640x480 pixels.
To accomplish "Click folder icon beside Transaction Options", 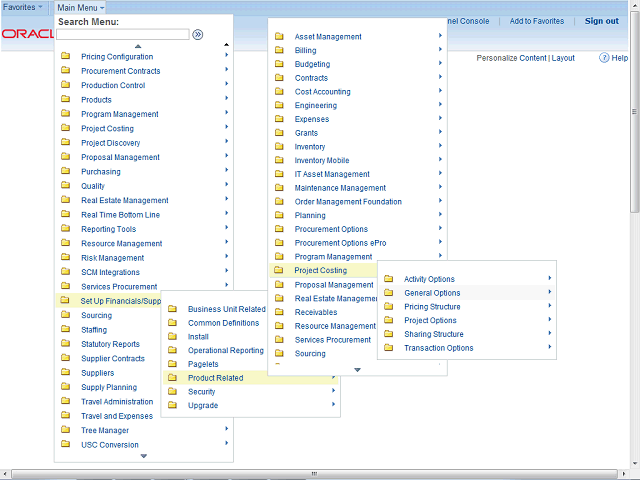I will [x=389, y=348].
